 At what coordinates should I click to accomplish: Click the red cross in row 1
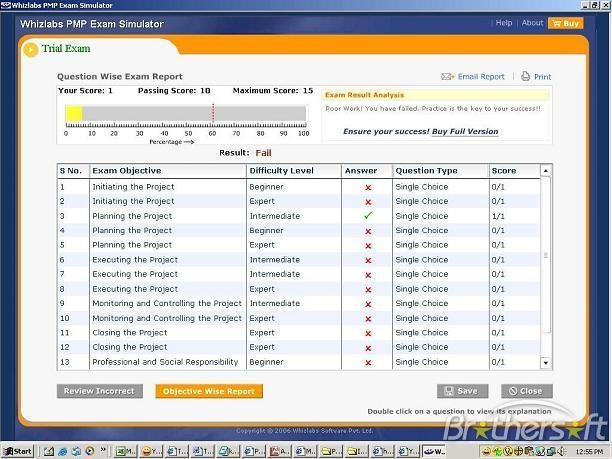point(368,188)
